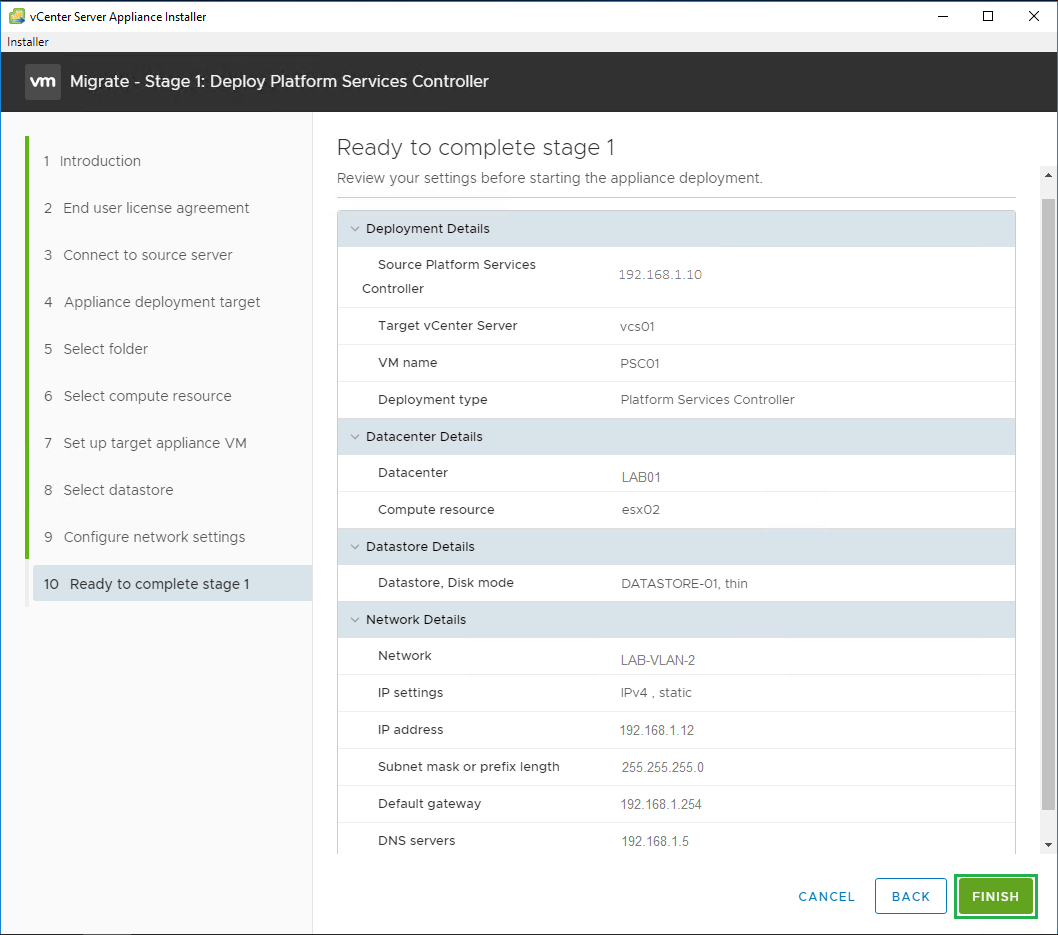This screenshot has width=1058, height=935.
Task: Collapse the Datacenter Details section
Action: (354, 437)
